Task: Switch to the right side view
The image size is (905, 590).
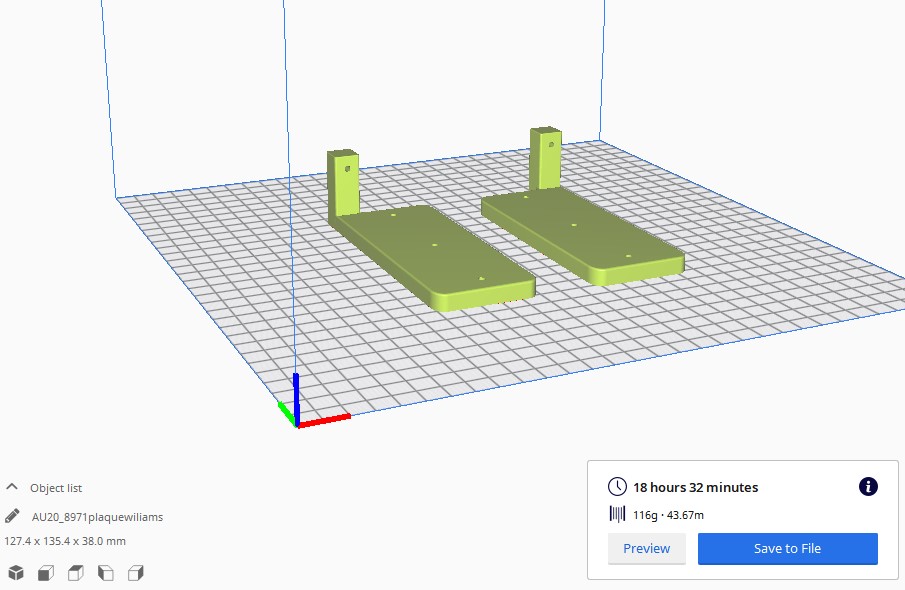Action: tap(136, 573)
